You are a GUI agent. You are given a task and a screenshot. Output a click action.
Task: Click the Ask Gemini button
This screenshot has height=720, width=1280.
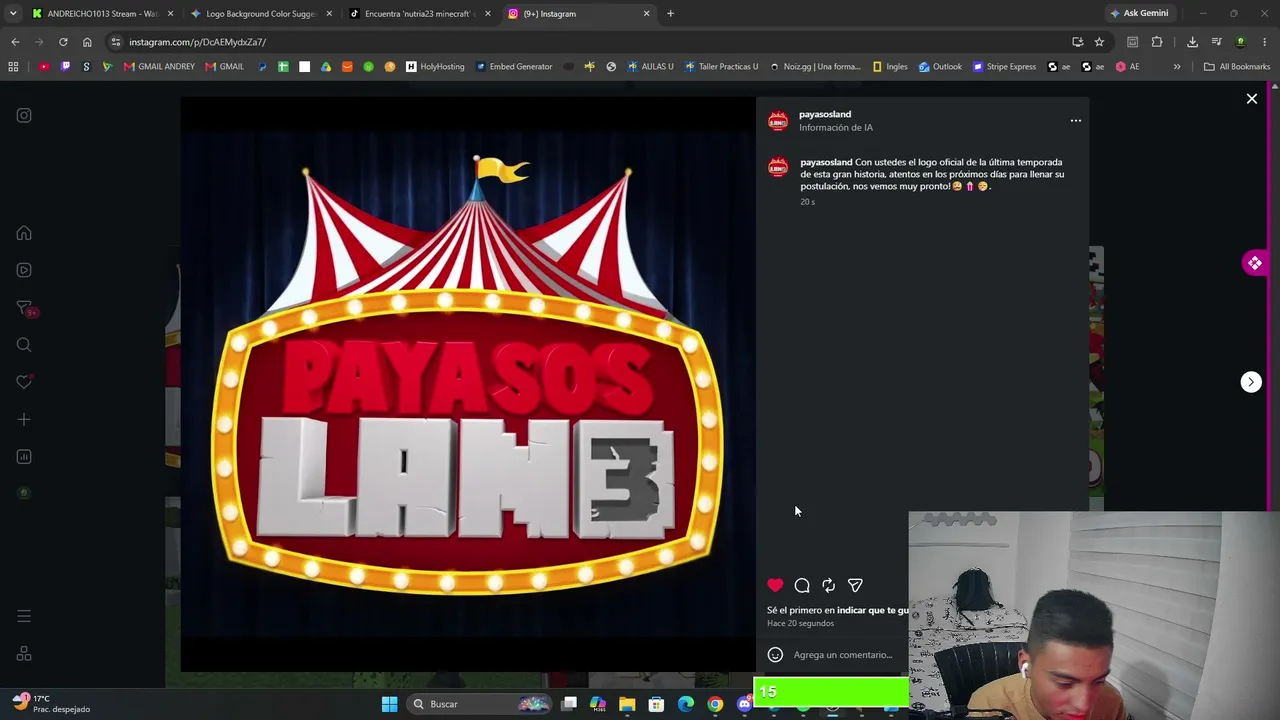point(1139,14)
